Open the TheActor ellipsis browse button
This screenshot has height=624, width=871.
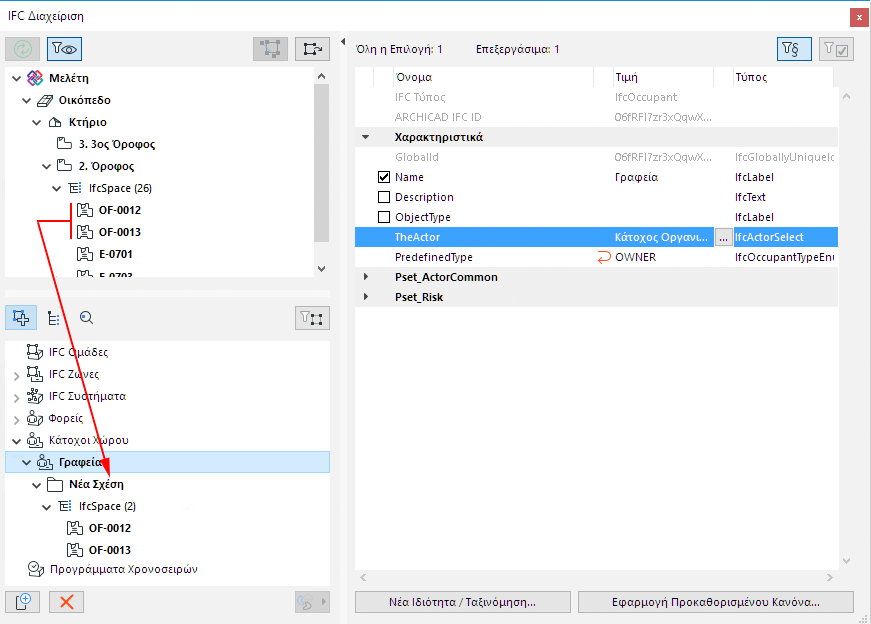(723, 237)
